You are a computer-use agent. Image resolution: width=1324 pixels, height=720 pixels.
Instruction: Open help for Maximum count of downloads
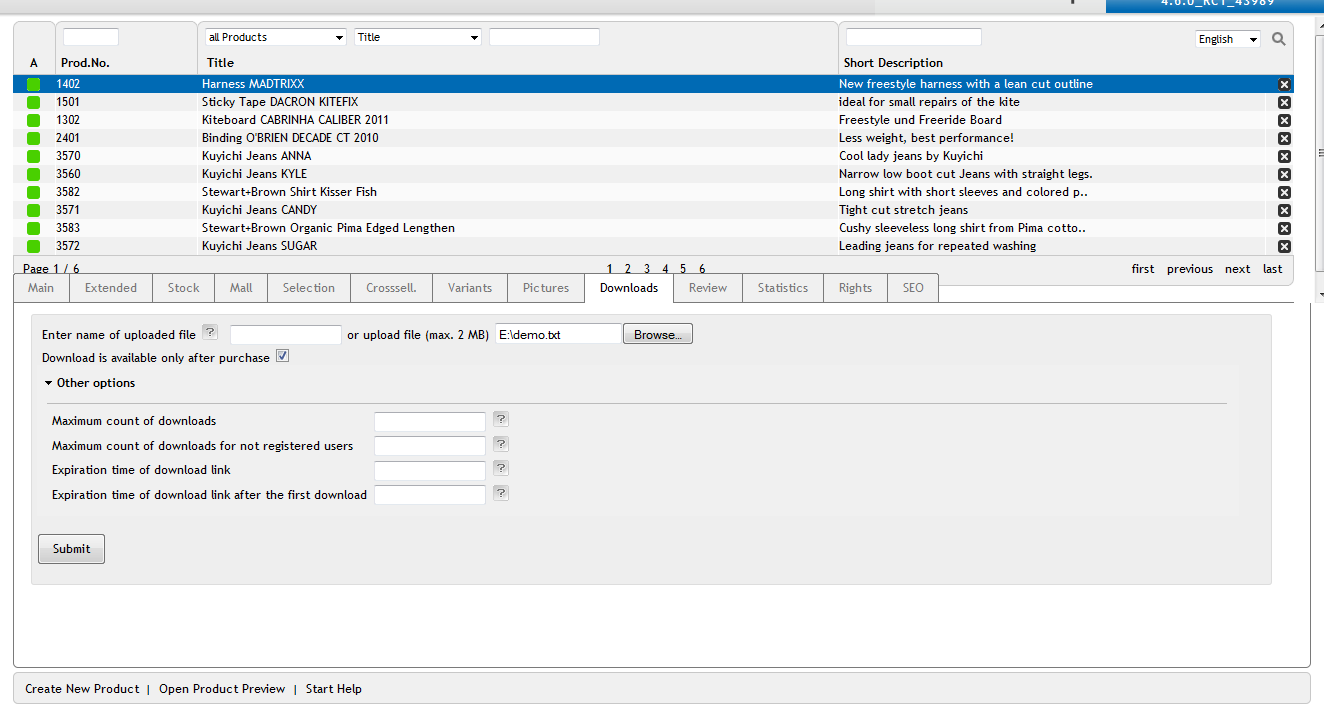tap(501, 420)
